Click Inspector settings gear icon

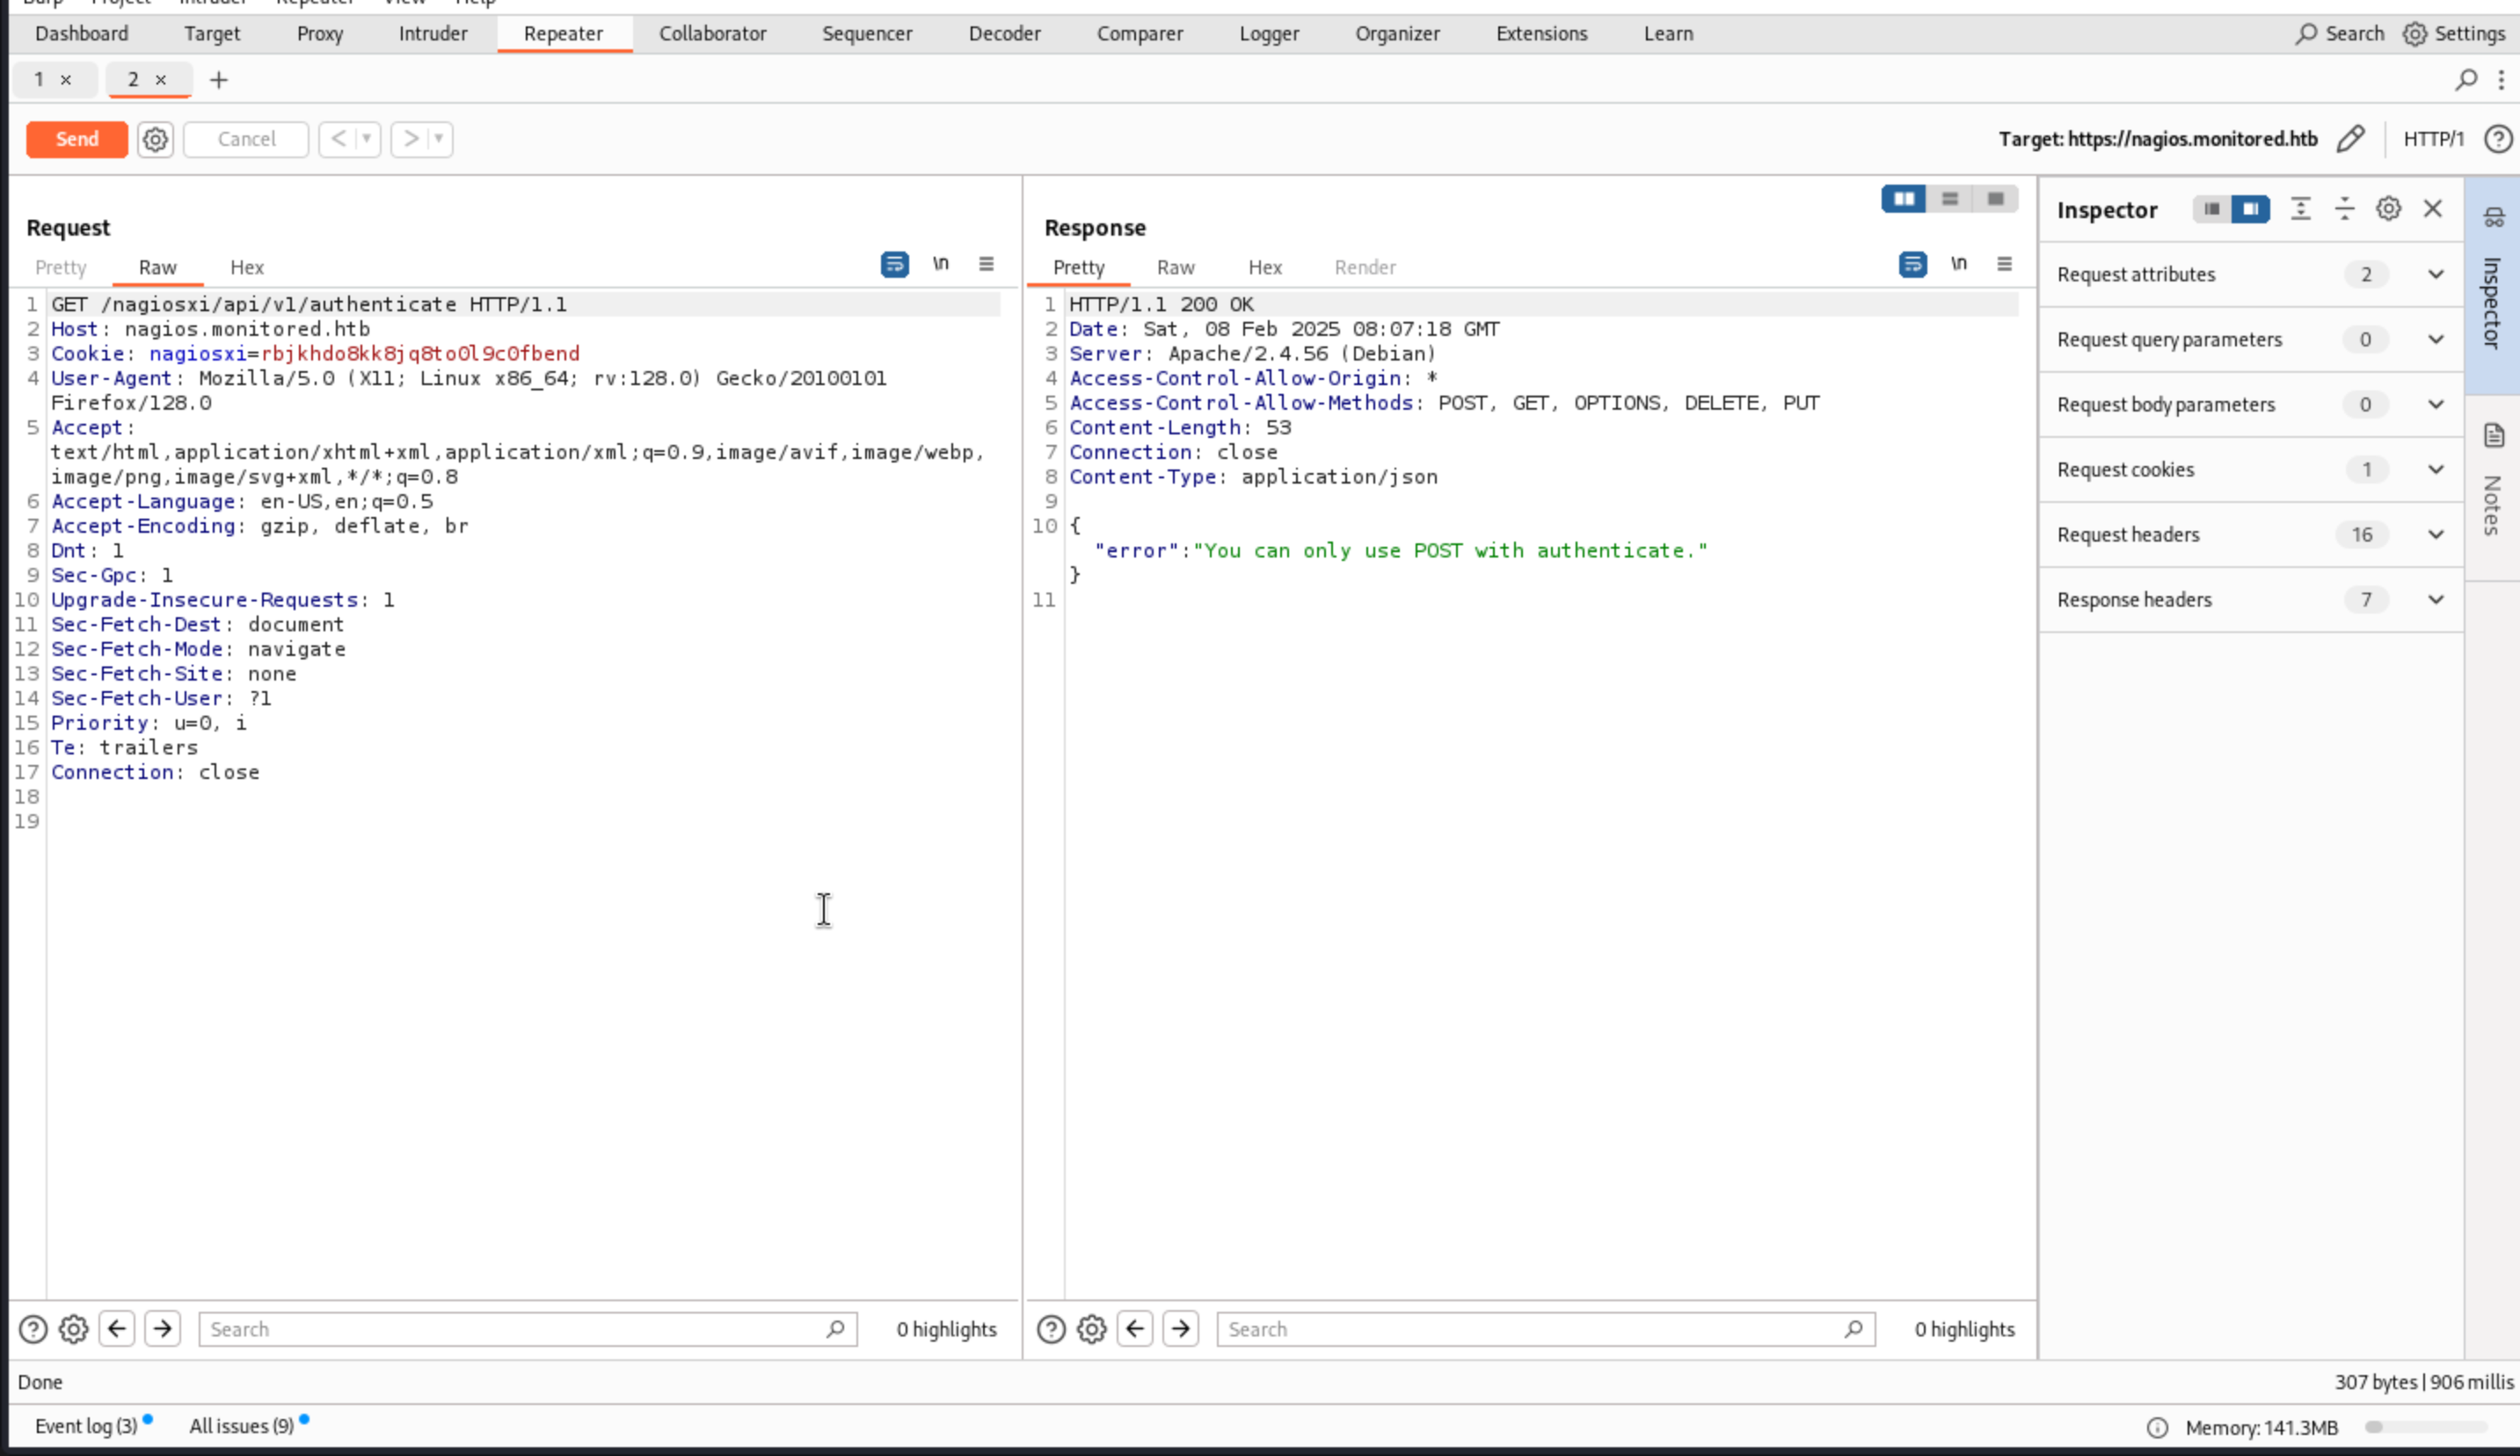2388,209
